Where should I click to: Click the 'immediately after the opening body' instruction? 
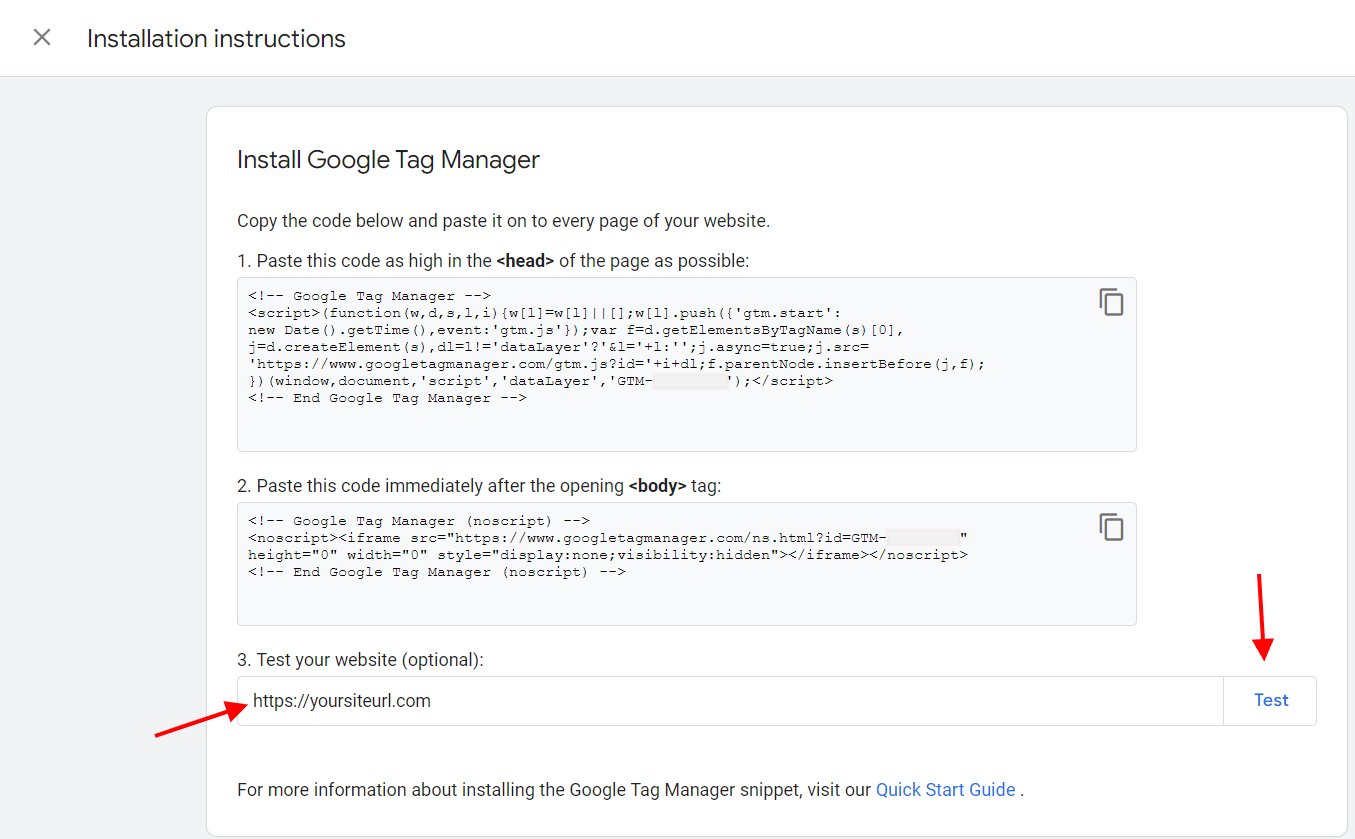(x=479, y=486)
